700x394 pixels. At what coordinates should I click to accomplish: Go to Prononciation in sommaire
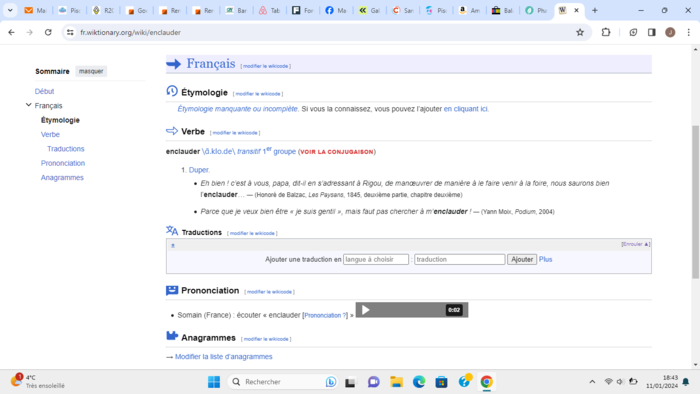pos(63,163)
